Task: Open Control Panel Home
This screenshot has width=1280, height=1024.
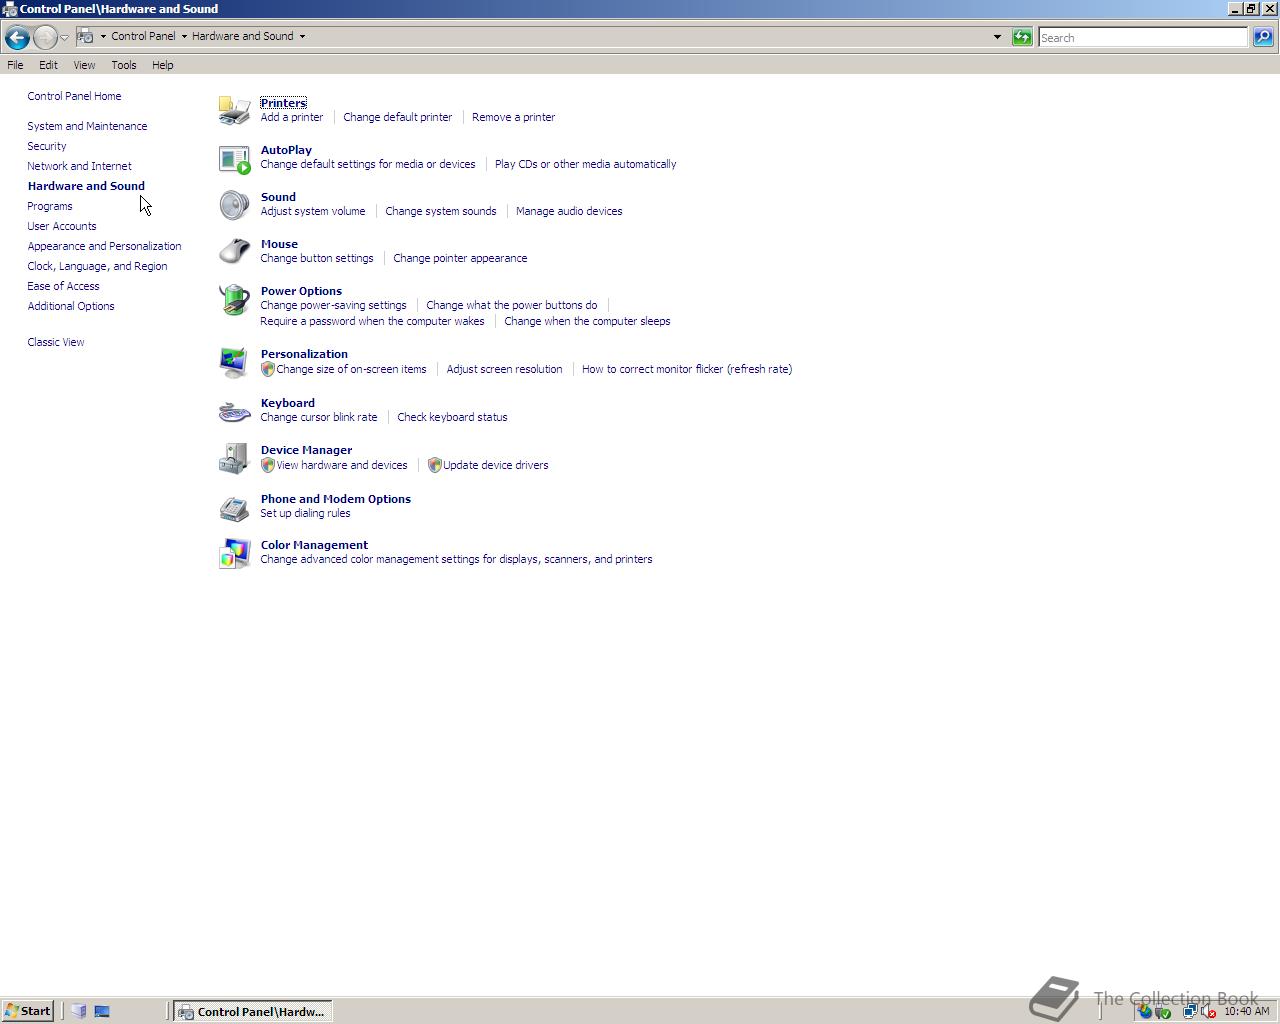Action: pos(74,96)
